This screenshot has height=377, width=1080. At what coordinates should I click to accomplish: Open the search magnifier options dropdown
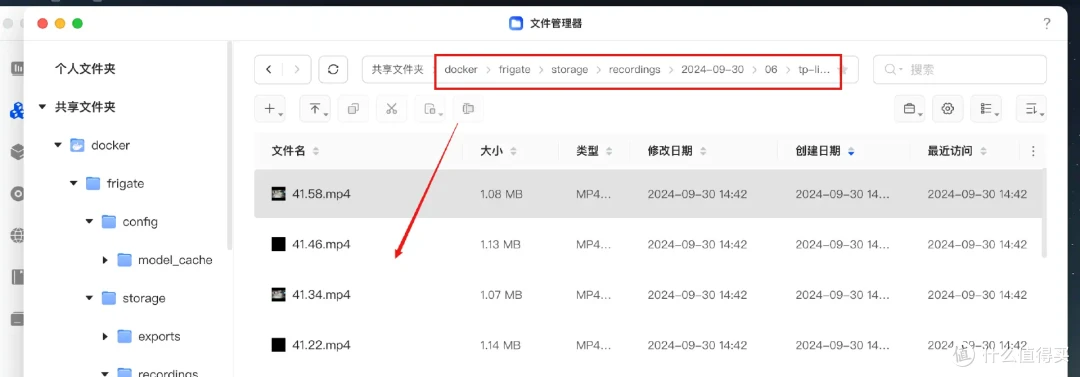[893, 69]
